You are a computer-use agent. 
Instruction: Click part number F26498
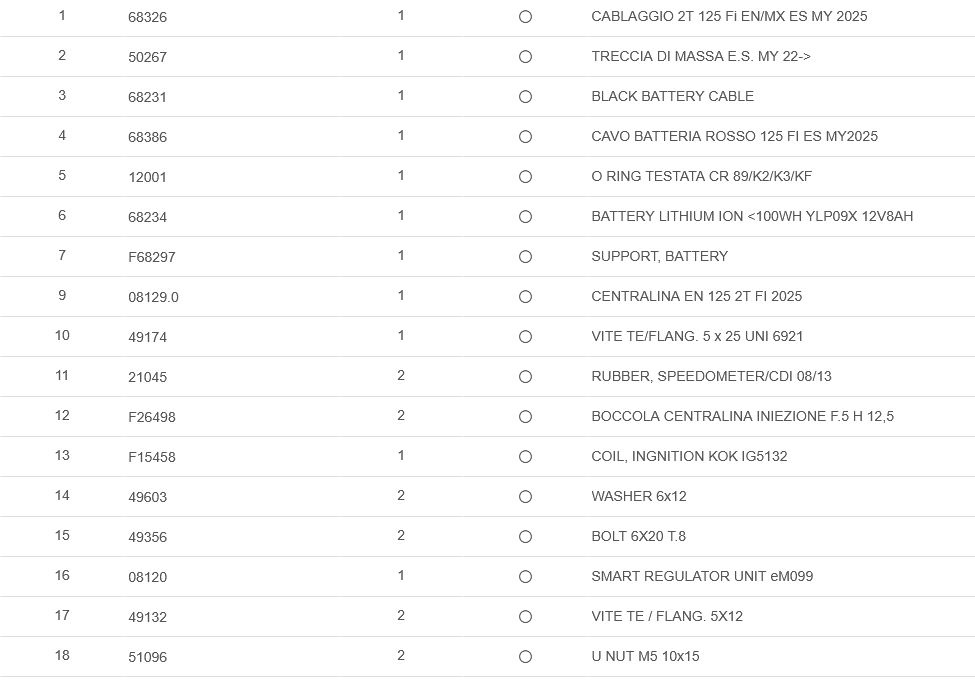(152, 417)
